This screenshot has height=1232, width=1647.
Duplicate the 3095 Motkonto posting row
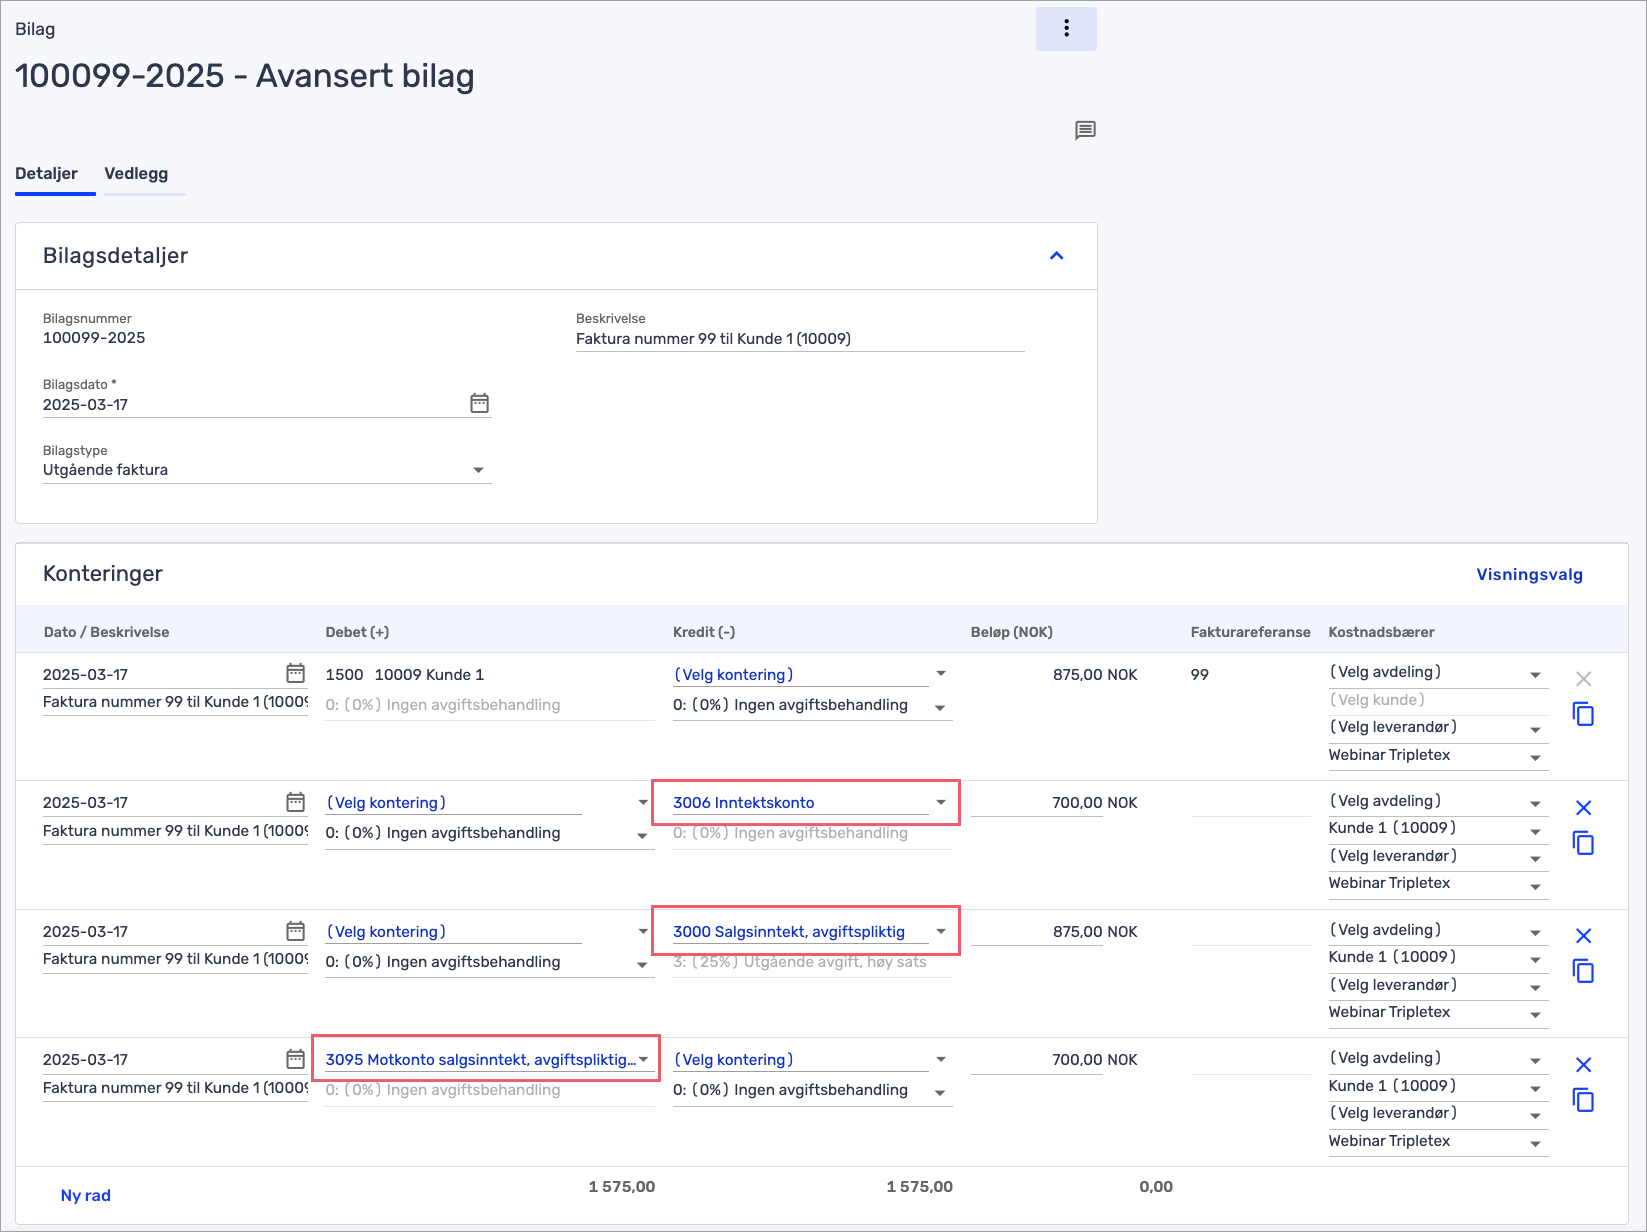pyautogui.click(x=1583, y=1100)
